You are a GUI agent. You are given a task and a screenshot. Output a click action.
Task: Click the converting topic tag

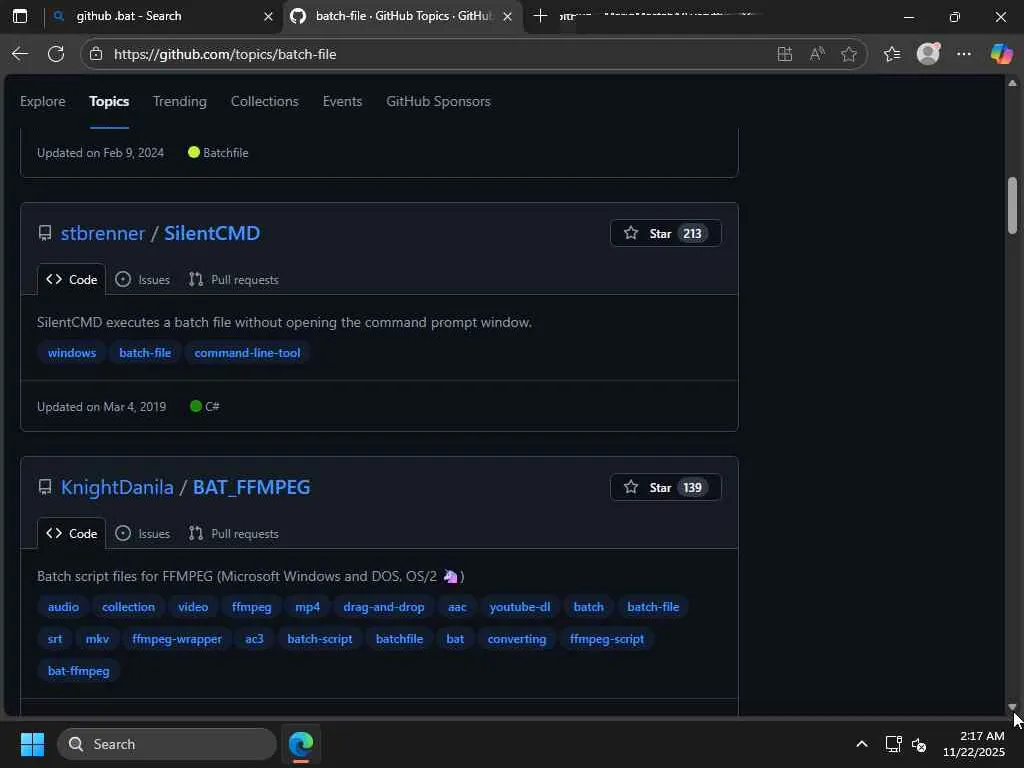pyautogui.click(x=517, y=639)
